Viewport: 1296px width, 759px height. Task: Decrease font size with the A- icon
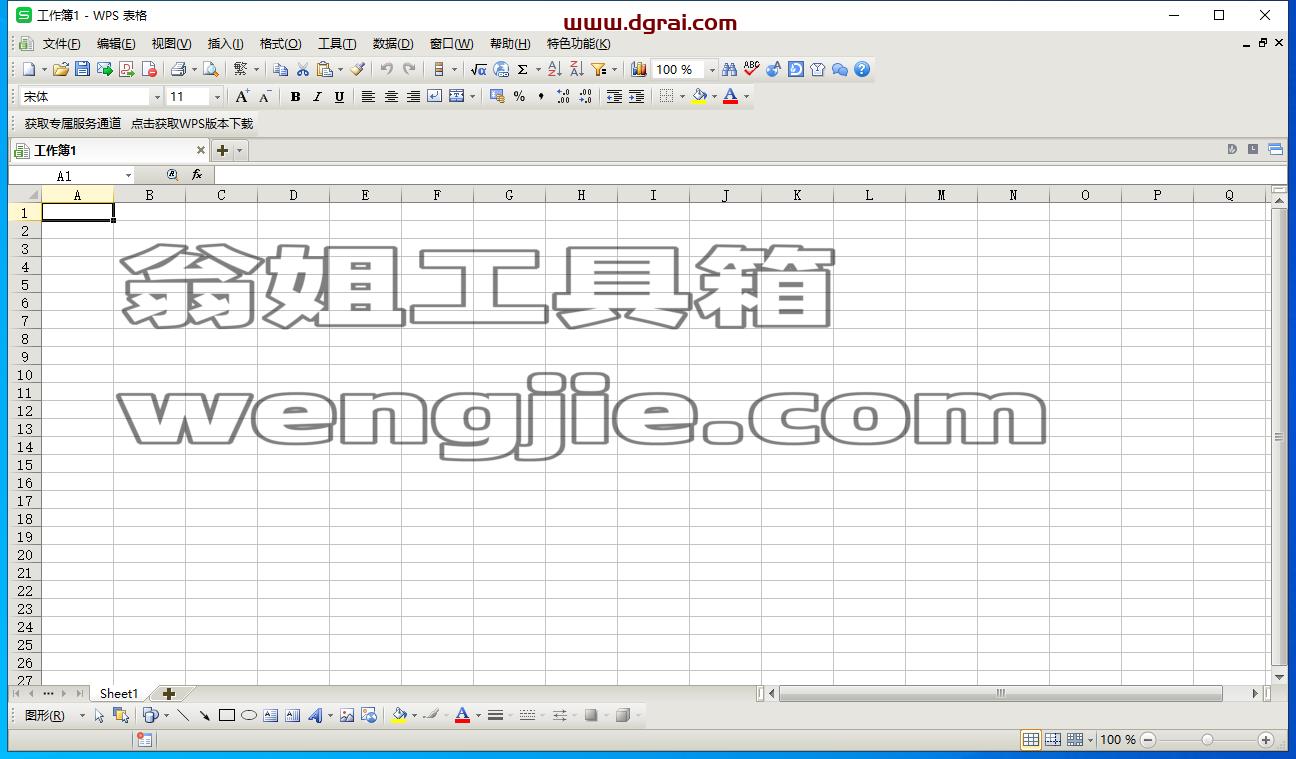[264, 97]
